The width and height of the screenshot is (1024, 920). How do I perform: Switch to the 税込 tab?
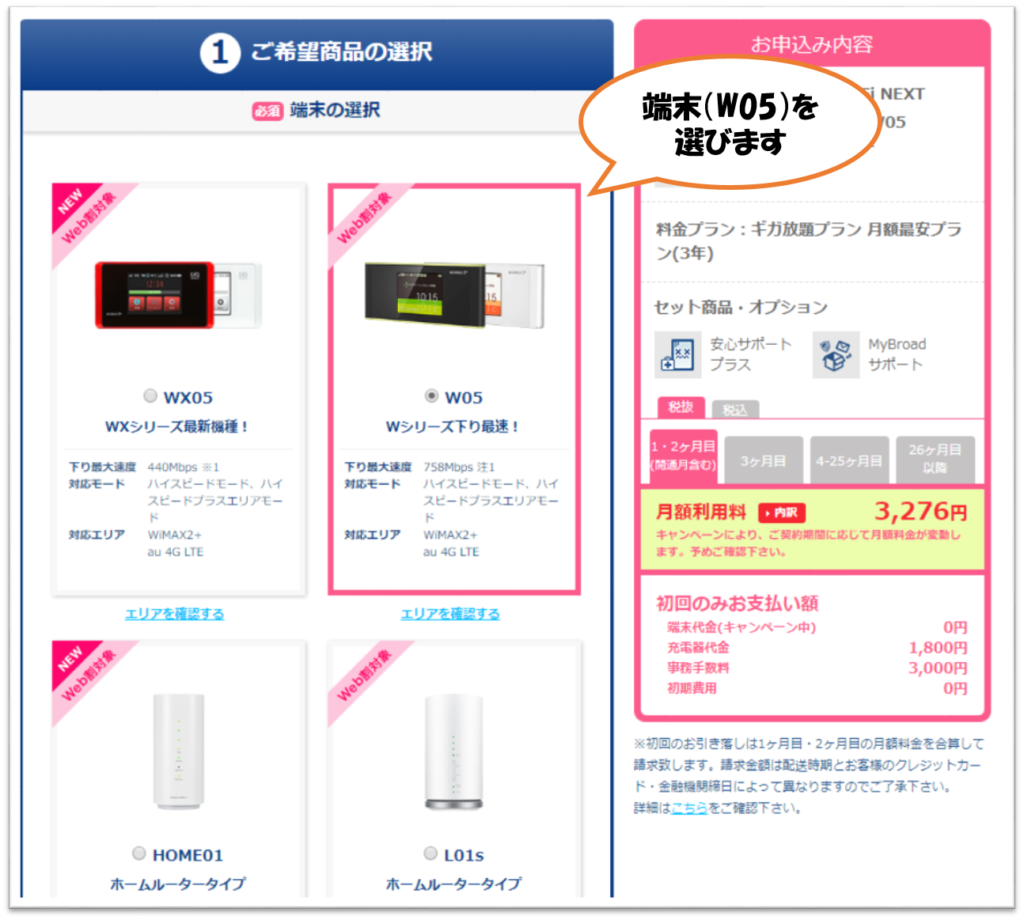pyautogui.click(x=735, y=409)
